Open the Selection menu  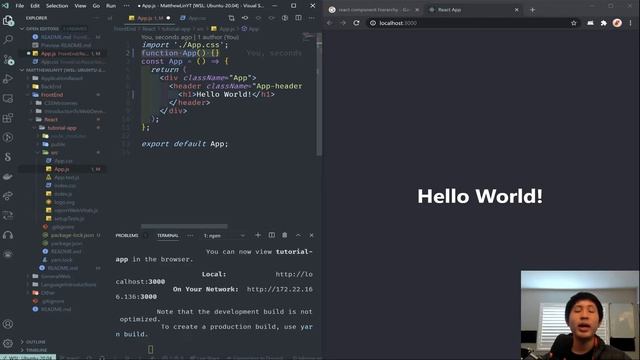[x=57, y=6]
